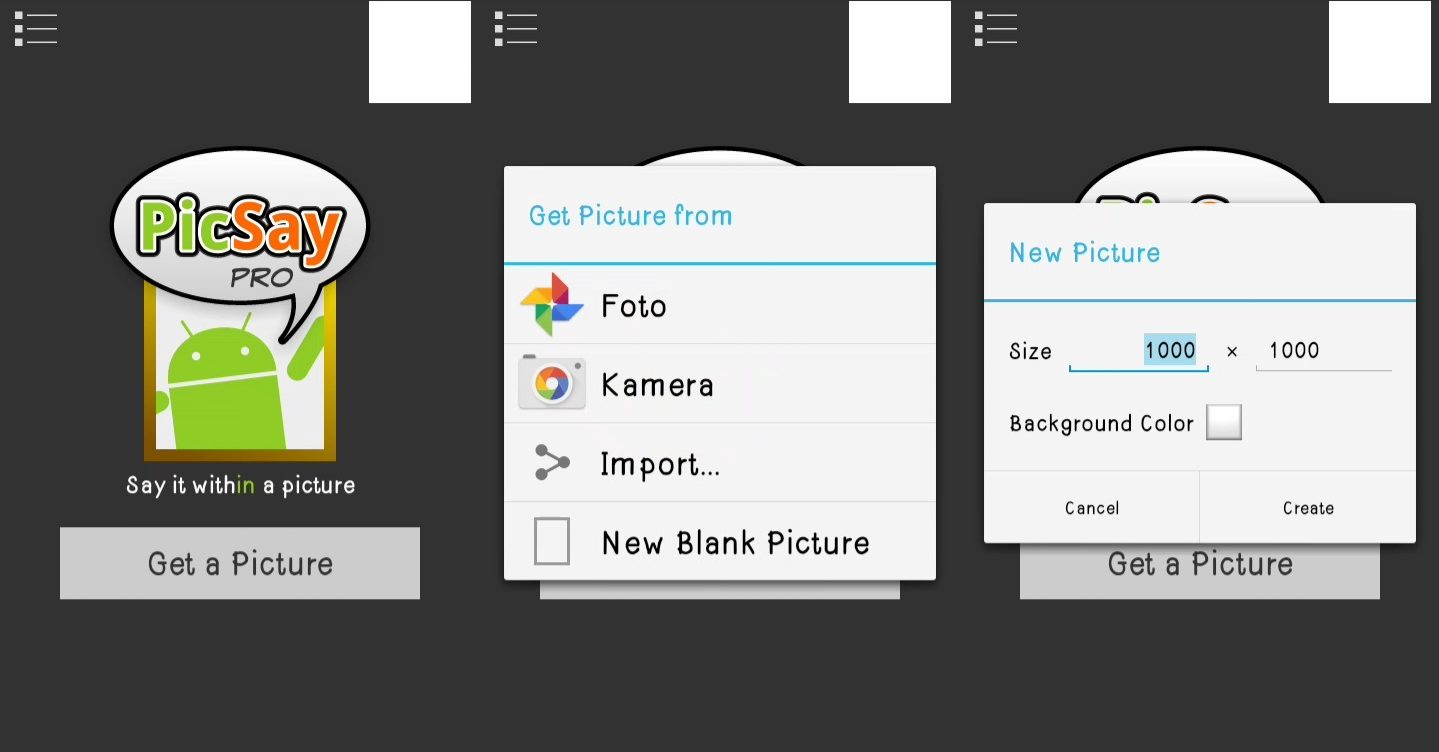1439x752 pixels.
Task: Tap Get a Picture behind the New Picture dialog
Action: pos(1199,568)
